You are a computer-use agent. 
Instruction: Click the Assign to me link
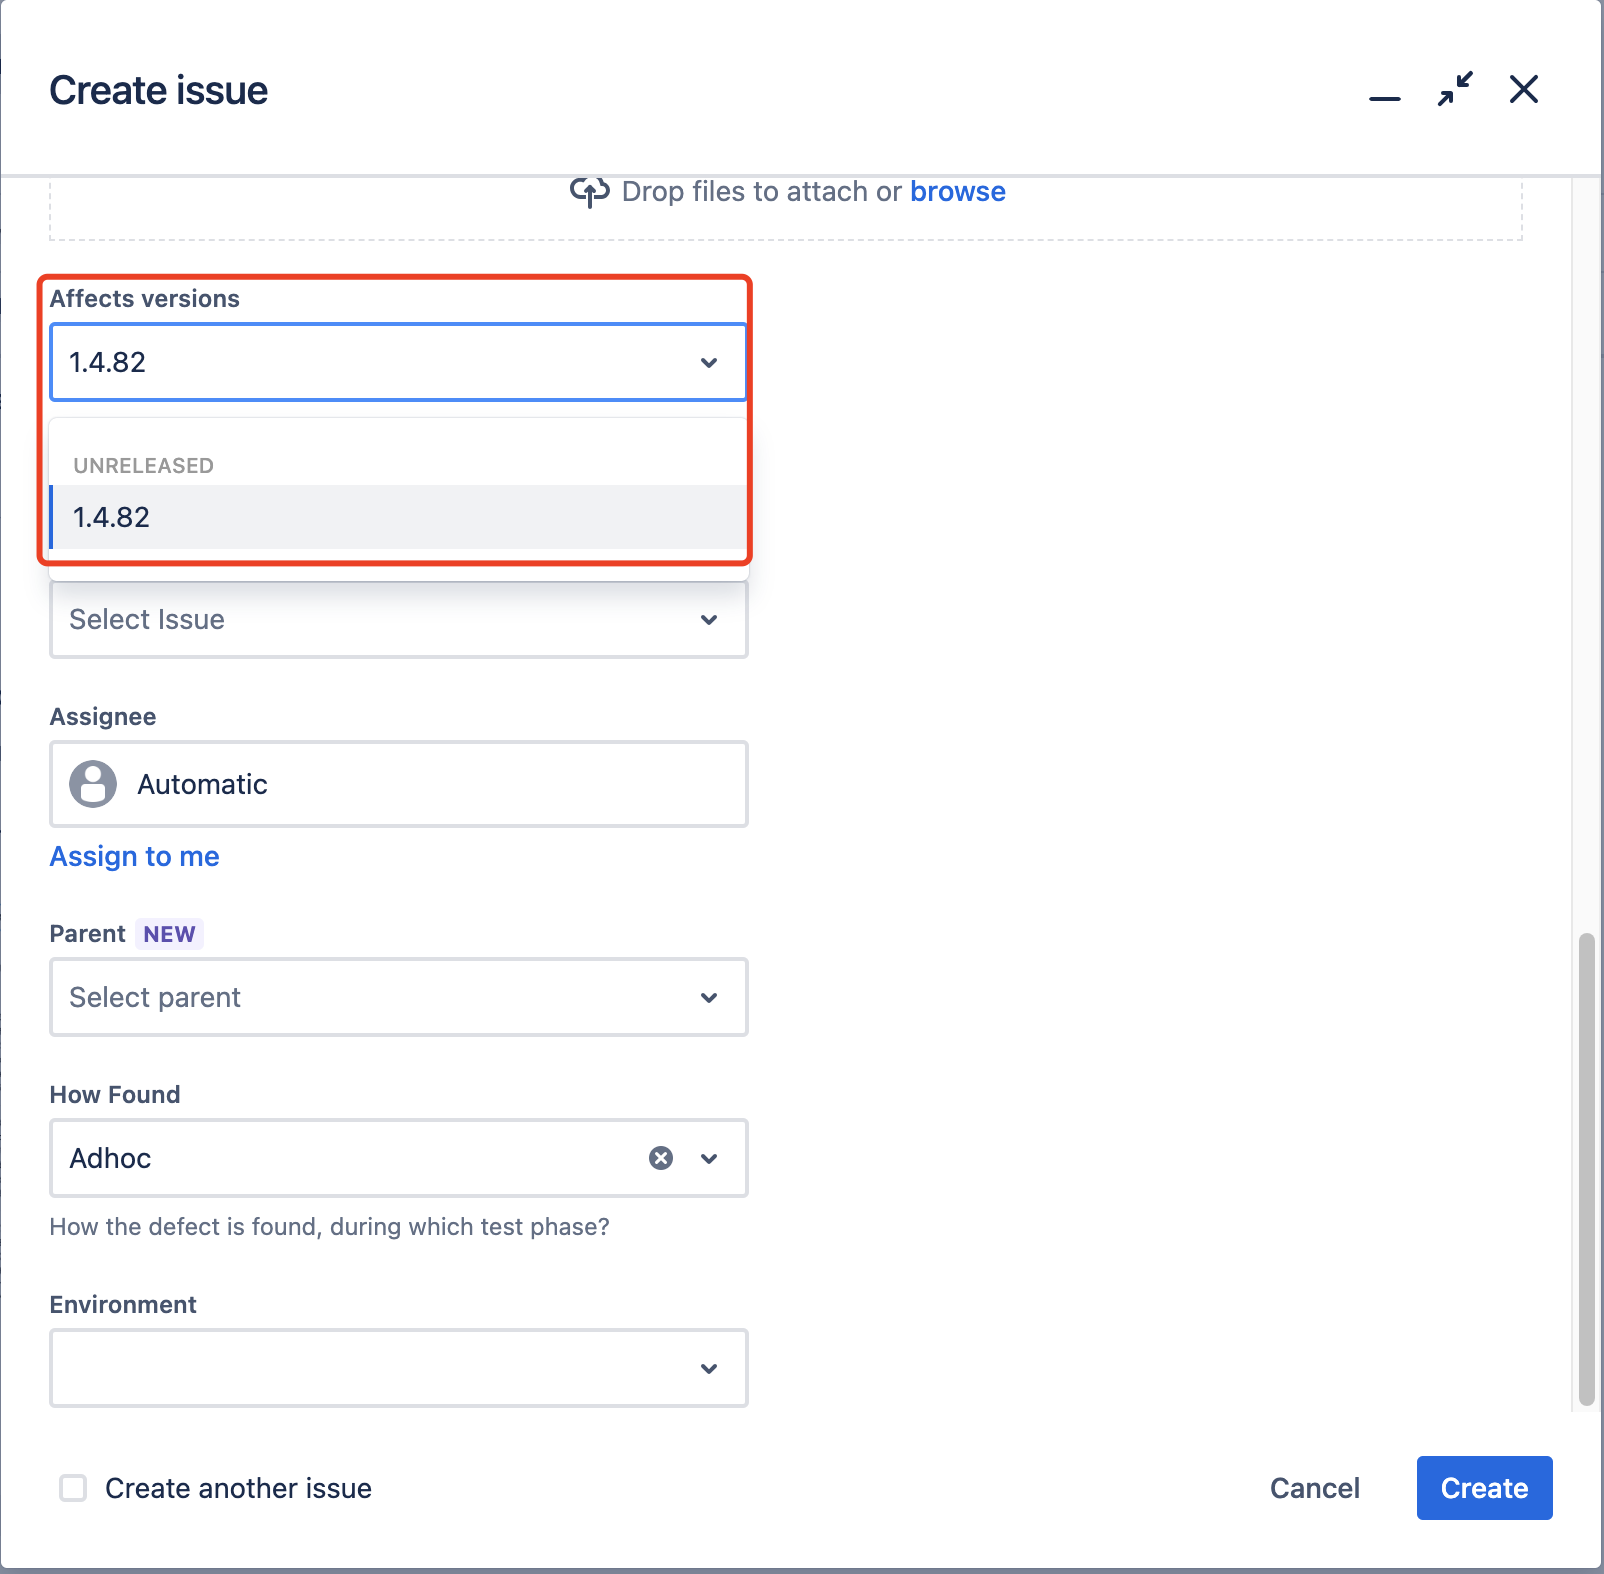tap(135, 856)
